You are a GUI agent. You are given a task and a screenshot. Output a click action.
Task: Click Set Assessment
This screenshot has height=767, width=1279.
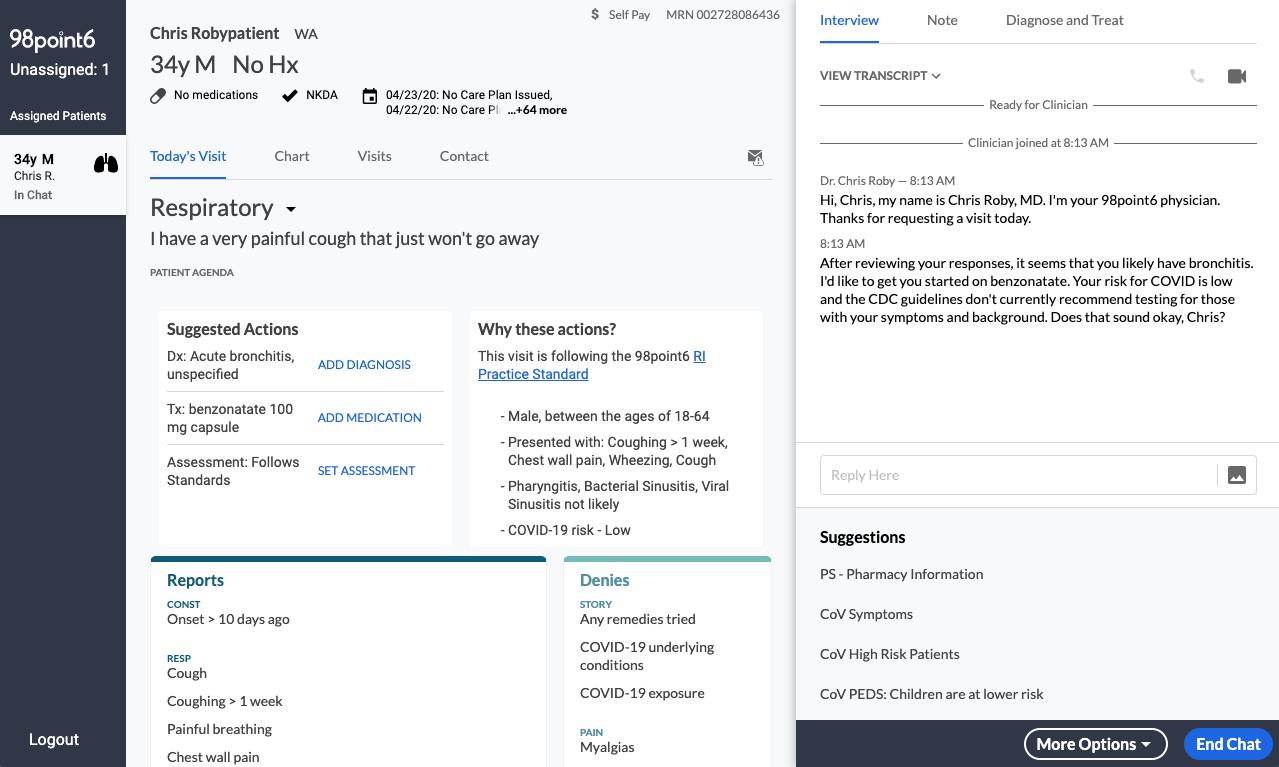pyautogui.click(x=366, y=471)
